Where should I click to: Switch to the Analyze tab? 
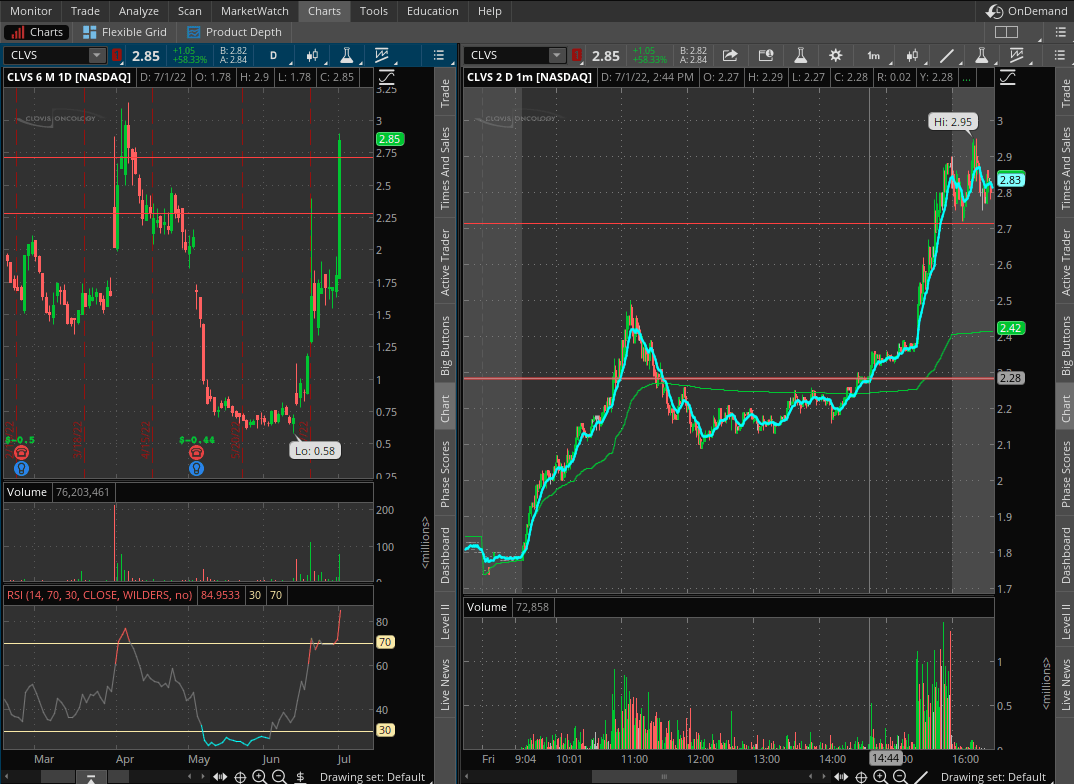tap(138, 11)
